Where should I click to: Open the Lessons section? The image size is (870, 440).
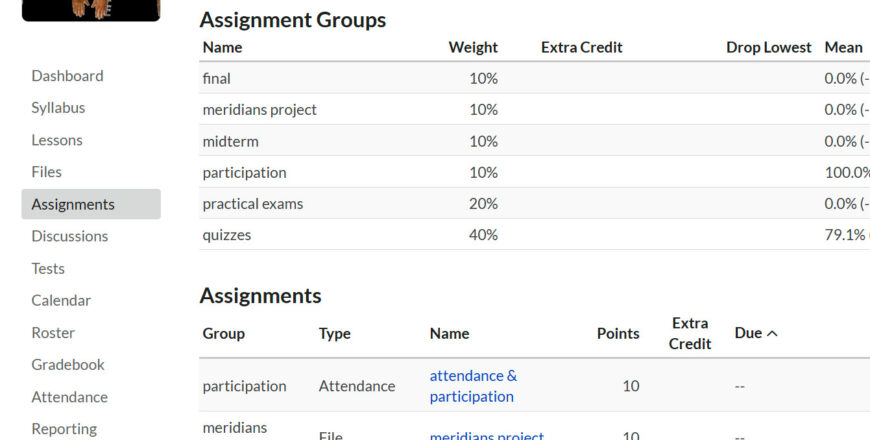point(57,140)
